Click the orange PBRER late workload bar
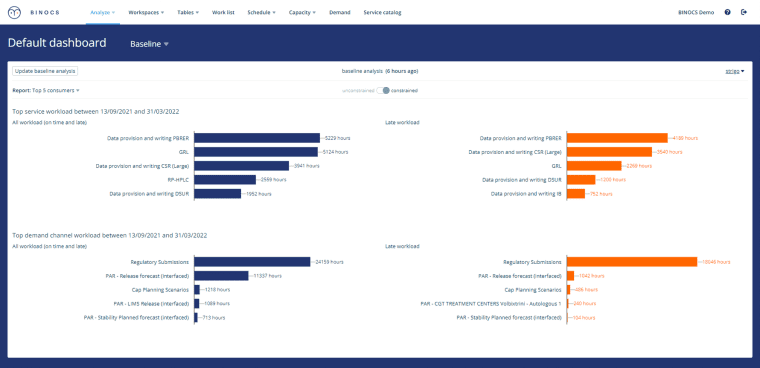The height and width of the screenshot is (368, 760). coord(617,138)
